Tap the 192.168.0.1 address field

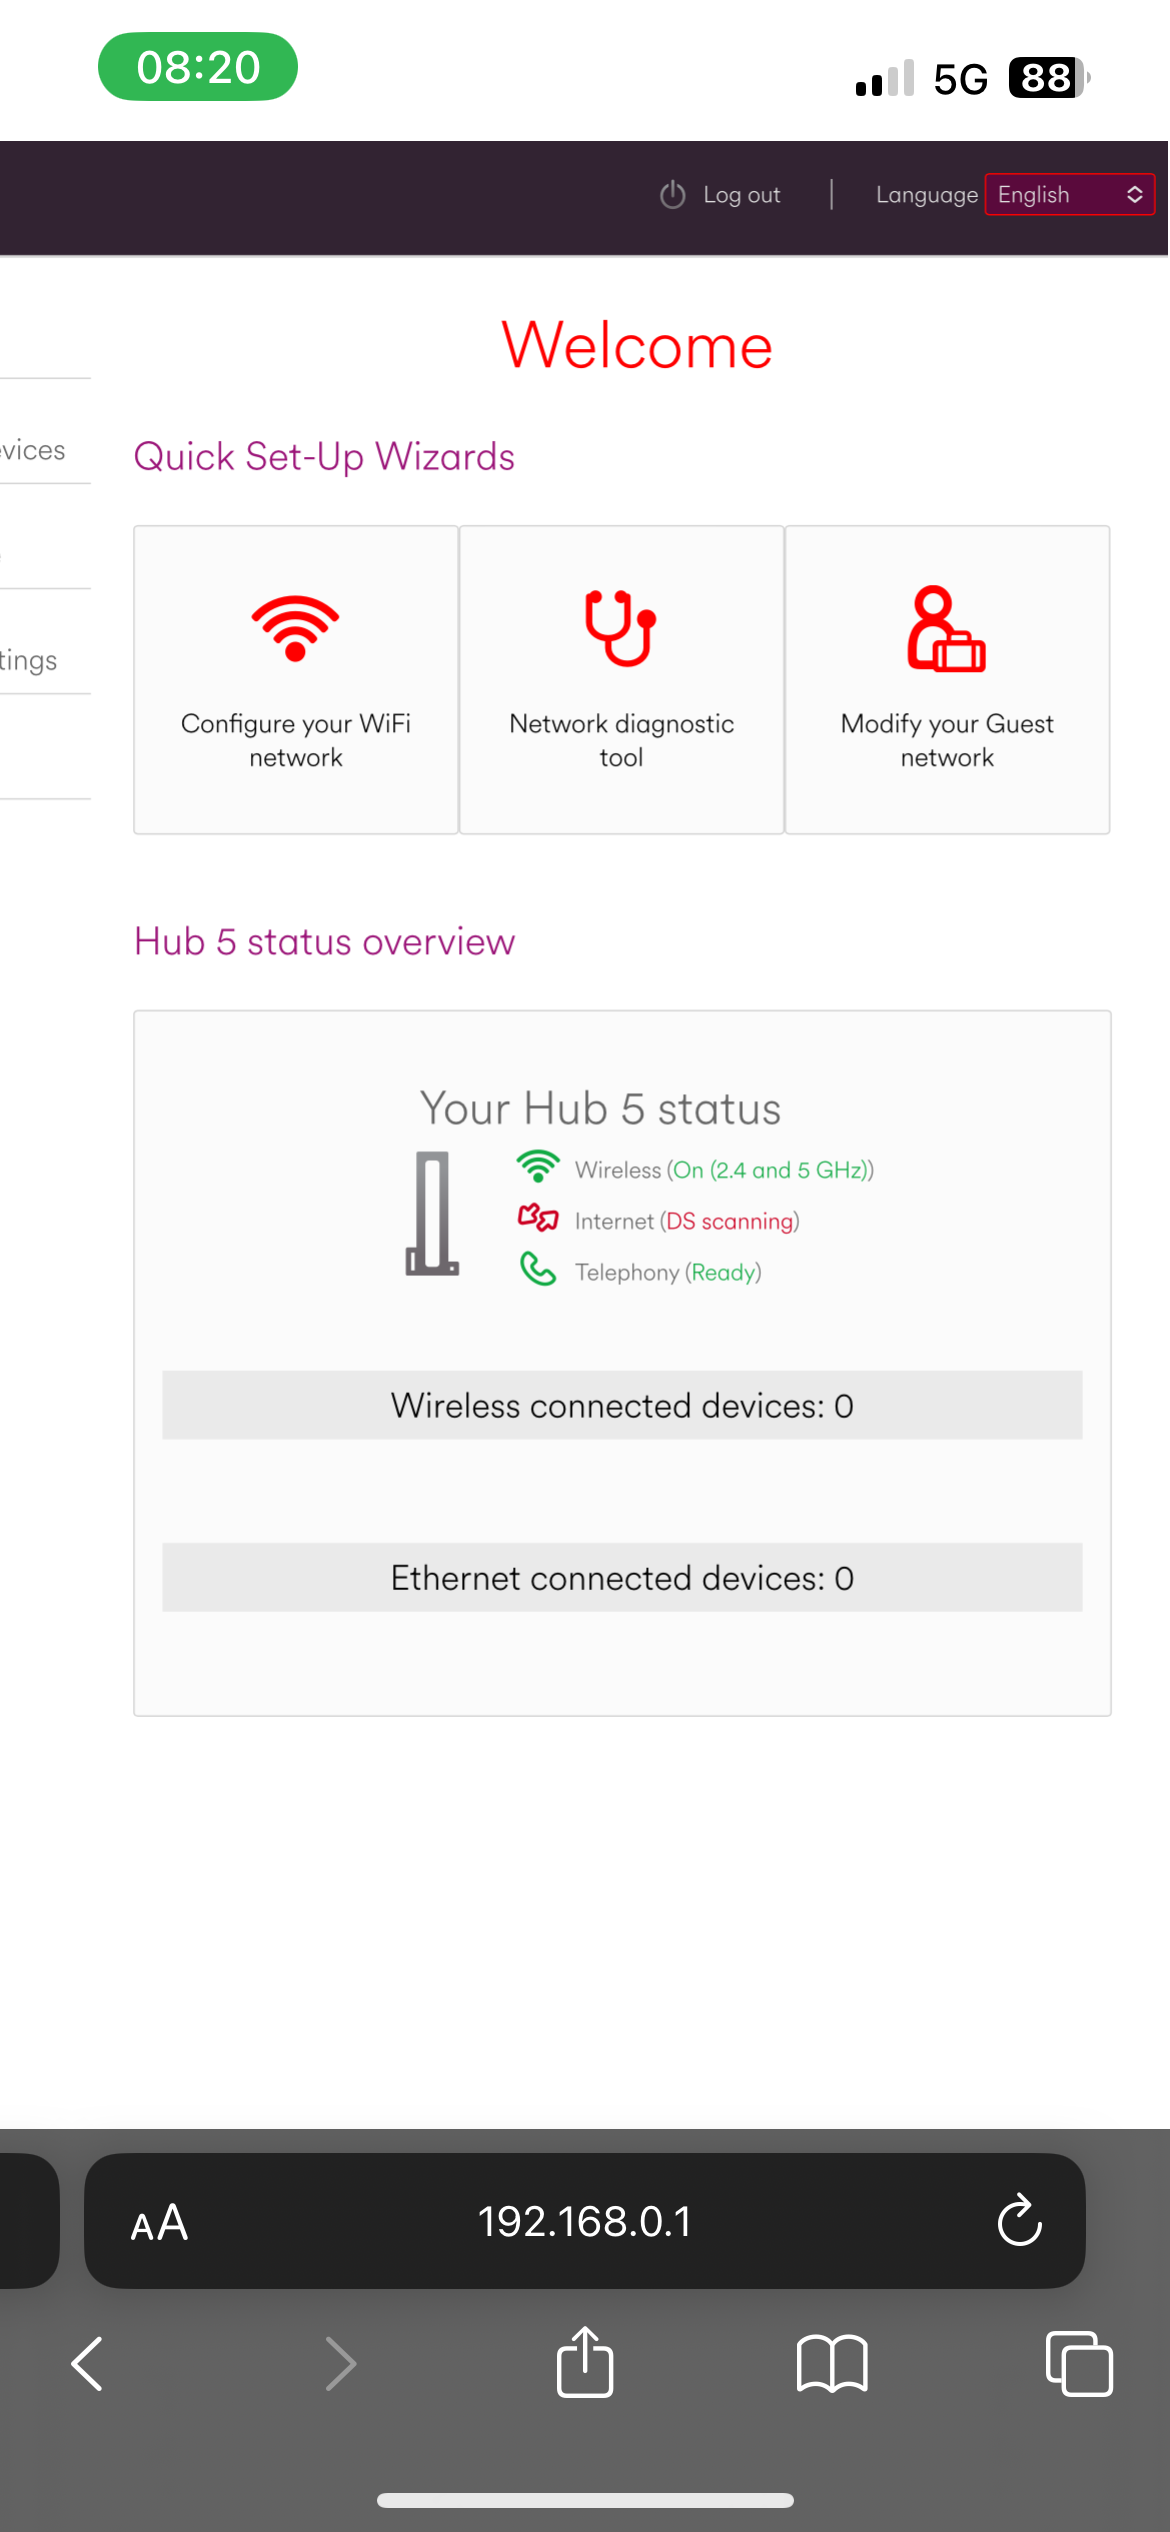[585, 2220]
